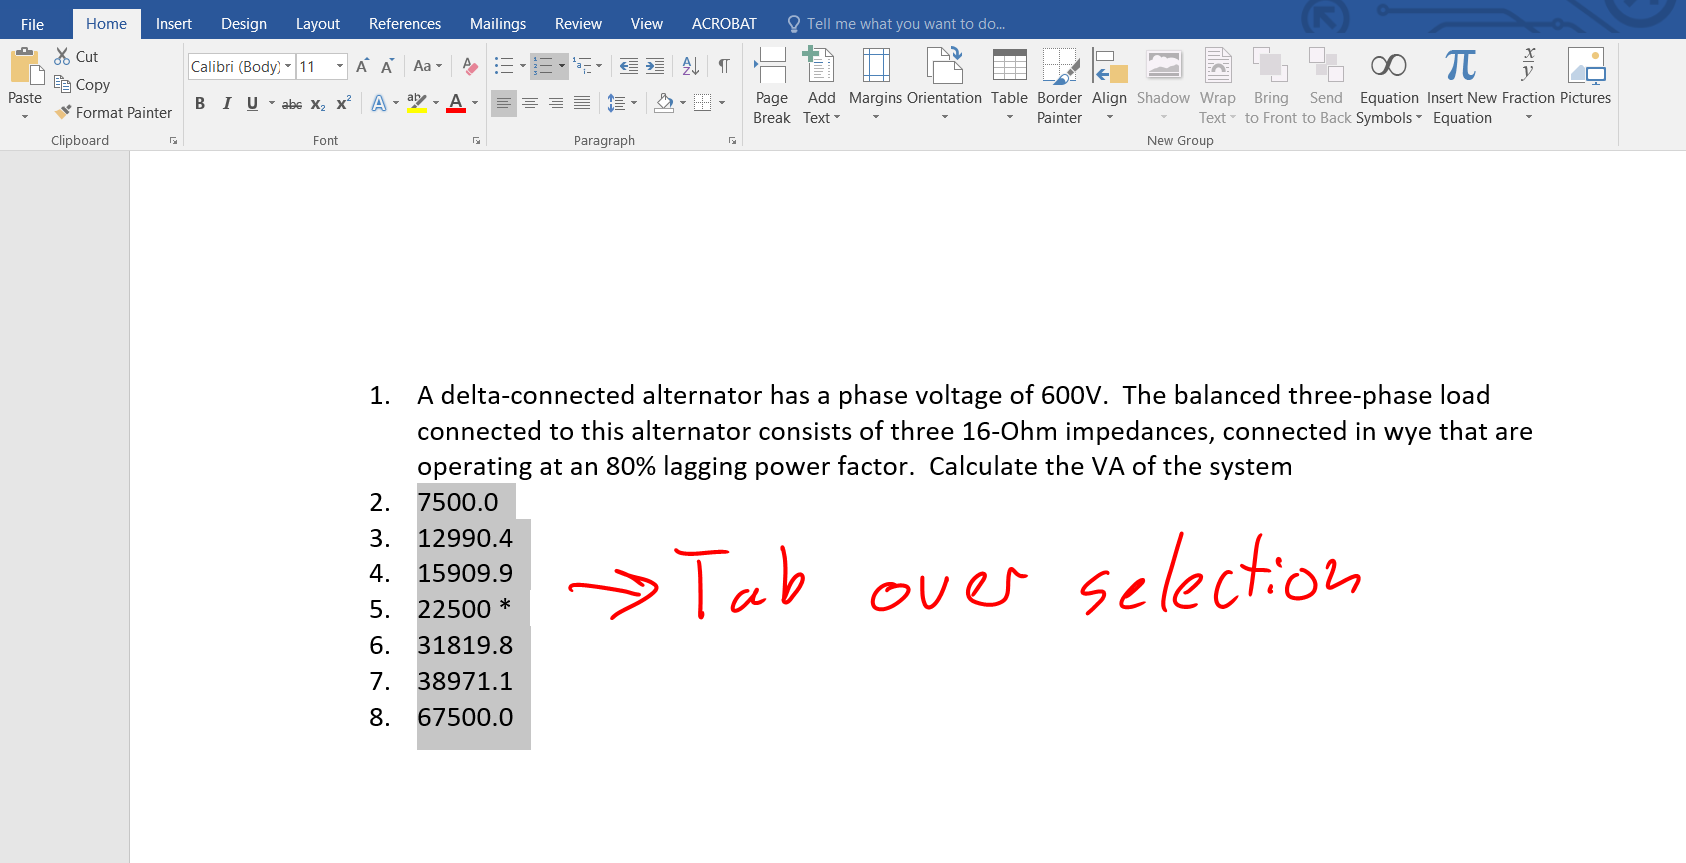Switch to the Design tab
This screenshot has width=1686, height=863.
pos(244,24)
